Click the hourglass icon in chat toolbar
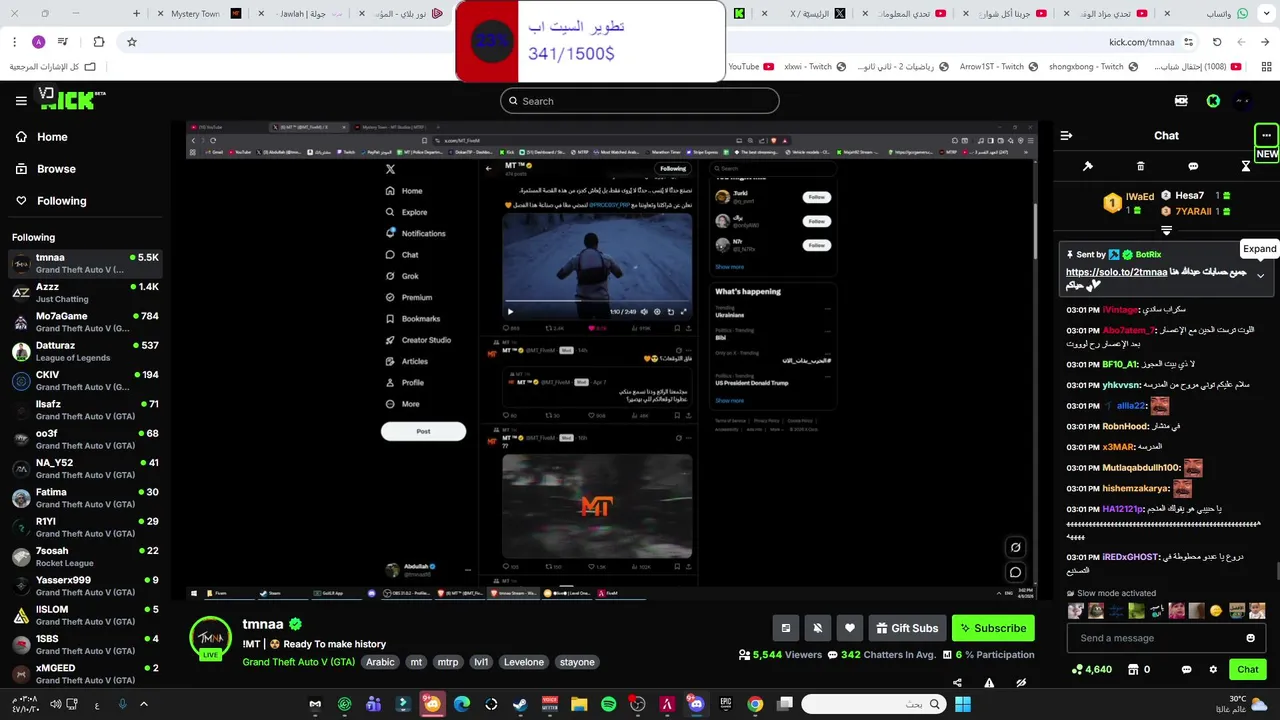 tap(1246, 166)
